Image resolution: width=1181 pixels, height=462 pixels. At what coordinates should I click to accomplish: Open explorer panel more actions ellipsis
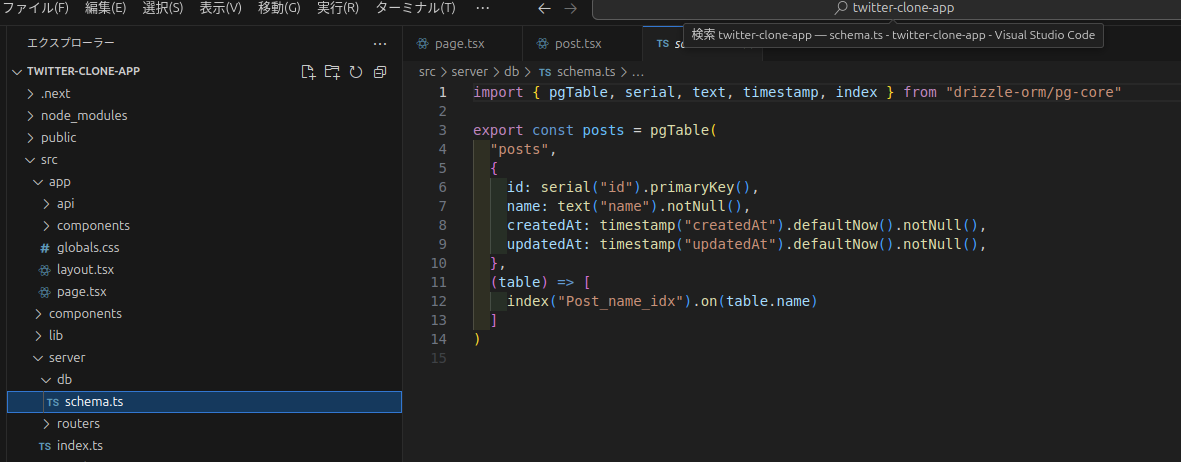(x=380, y=44)
